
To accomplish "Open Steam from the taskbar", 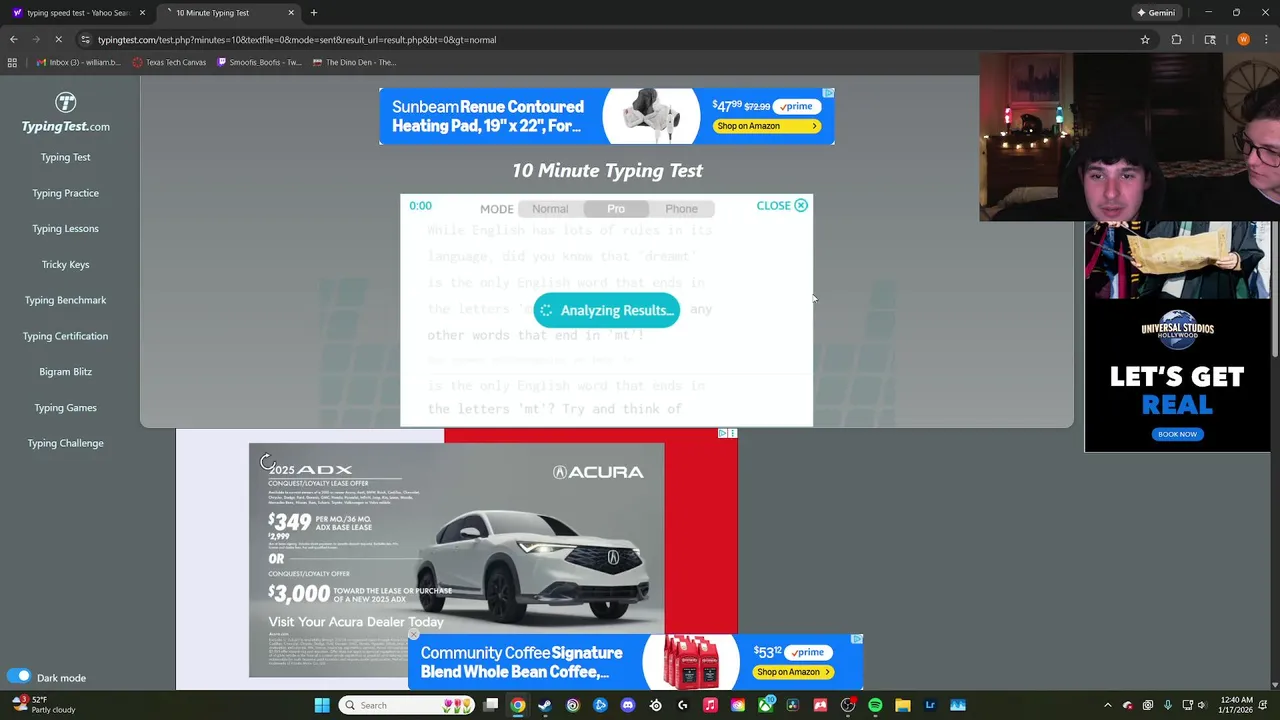I will coord(545,705).
